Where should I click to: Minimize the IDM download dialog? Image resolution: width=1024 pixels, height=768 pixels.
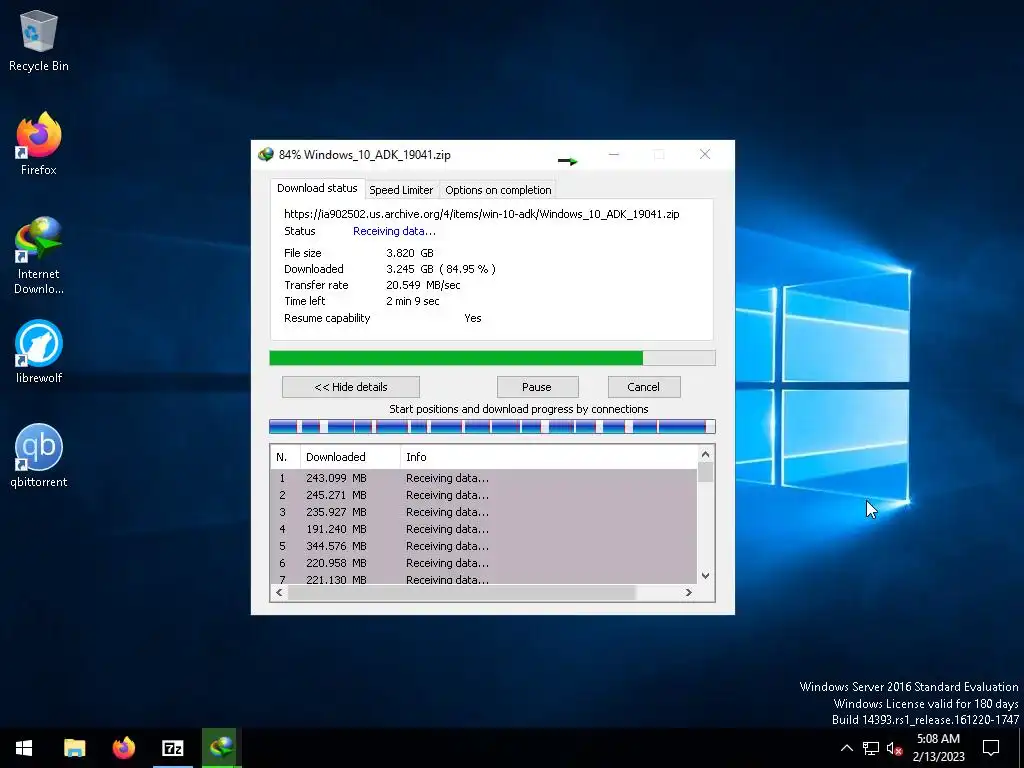click(x=614, y=155)
